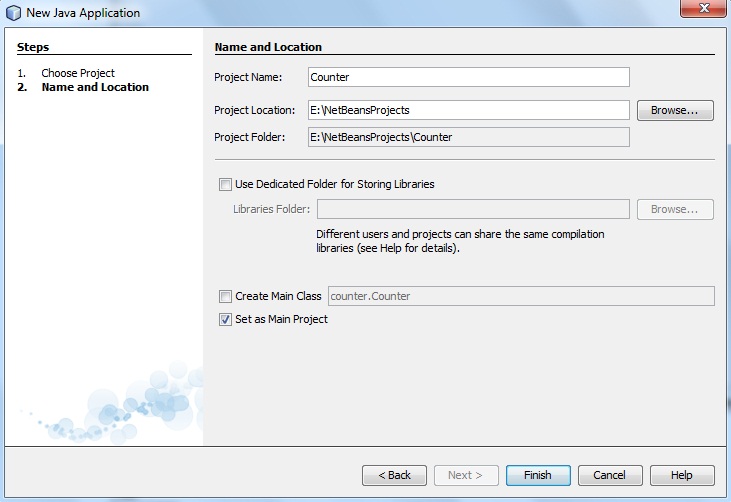Click the Steps heading
The image size is (731, 502).
click(x=33, y=47)
